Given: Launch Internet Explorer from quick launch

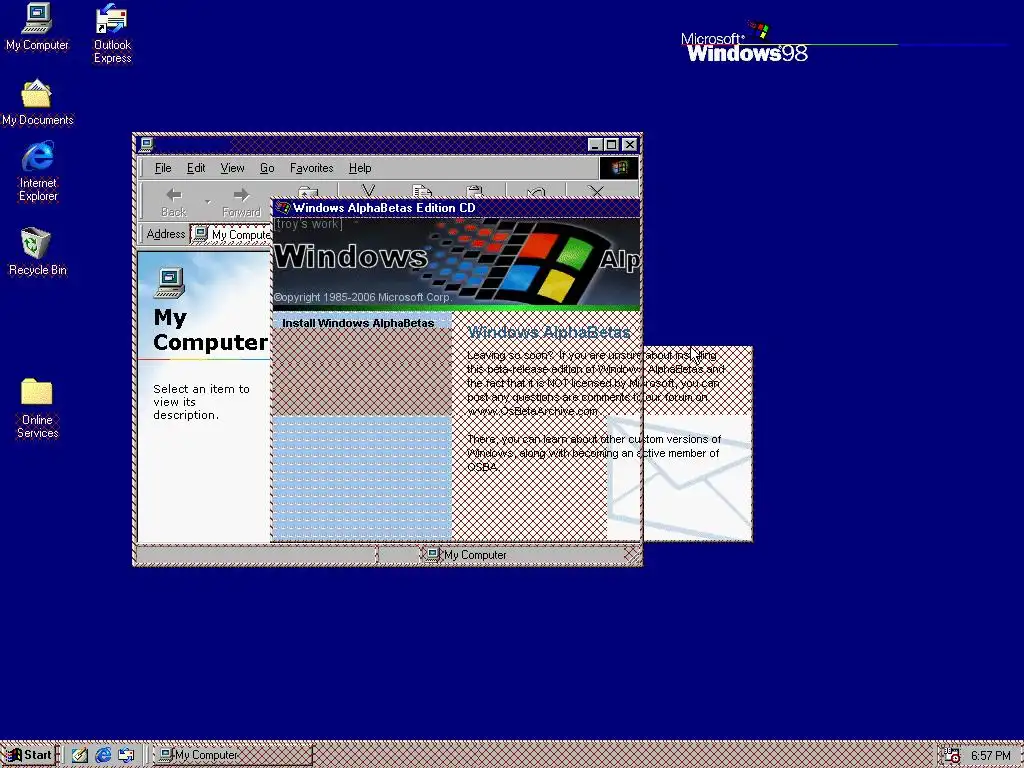Looking at the screenshot, I should coord(103,755).
